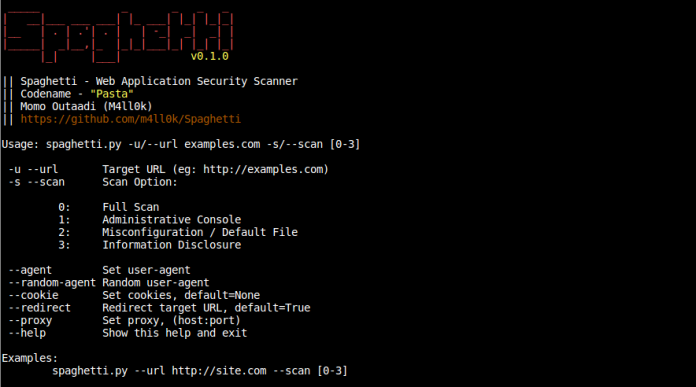This screenshot has height=387, width=696.
Task: Click the Information Disclosure scan option
Action: pos(150,245)
